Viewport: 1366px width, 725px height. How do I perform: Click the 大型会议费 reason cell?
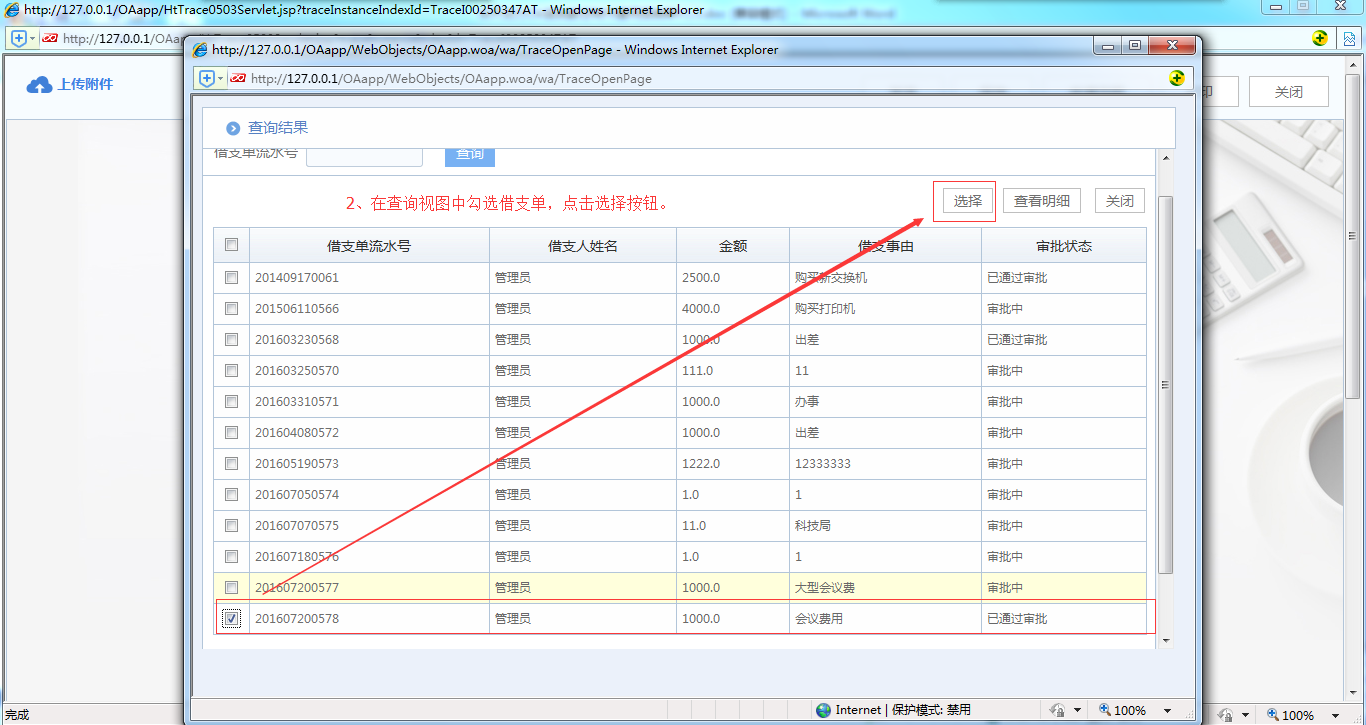coord(885,587)
